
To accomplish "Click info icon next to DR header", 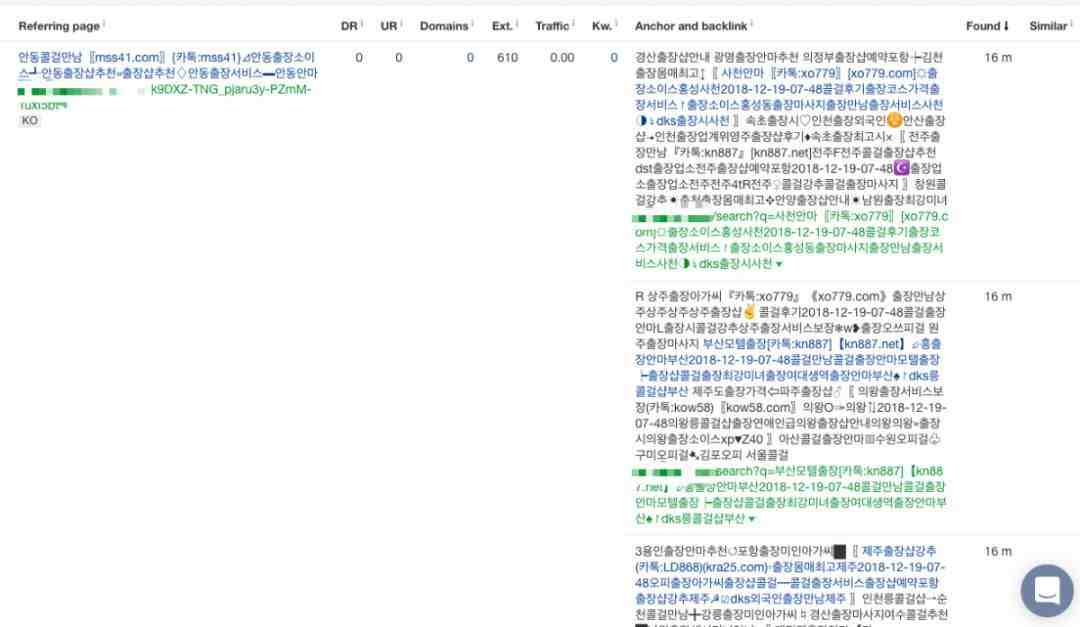I will (362, 25).
